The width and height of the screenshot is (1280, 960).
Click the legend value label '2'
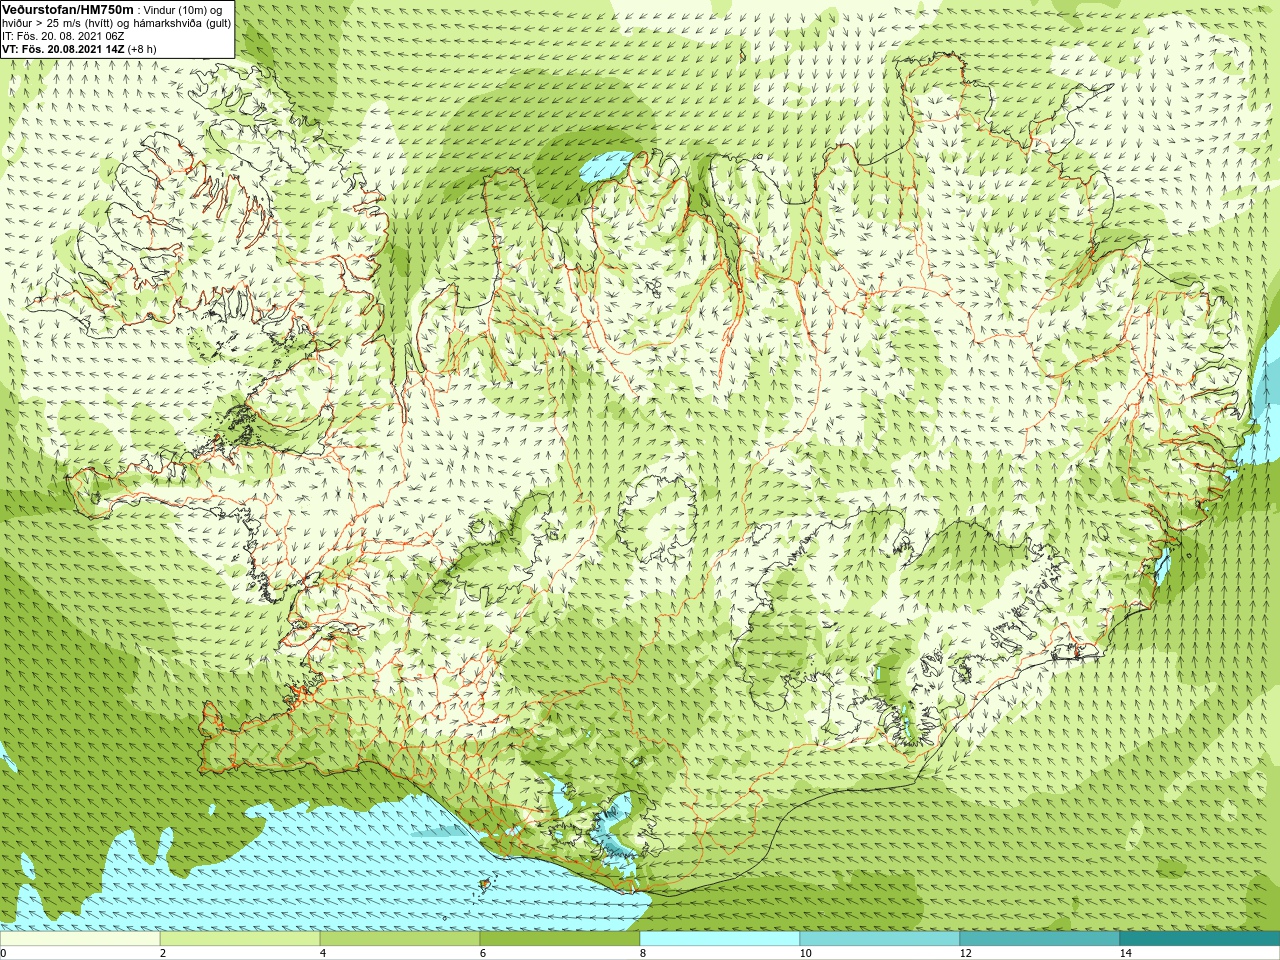163,953
